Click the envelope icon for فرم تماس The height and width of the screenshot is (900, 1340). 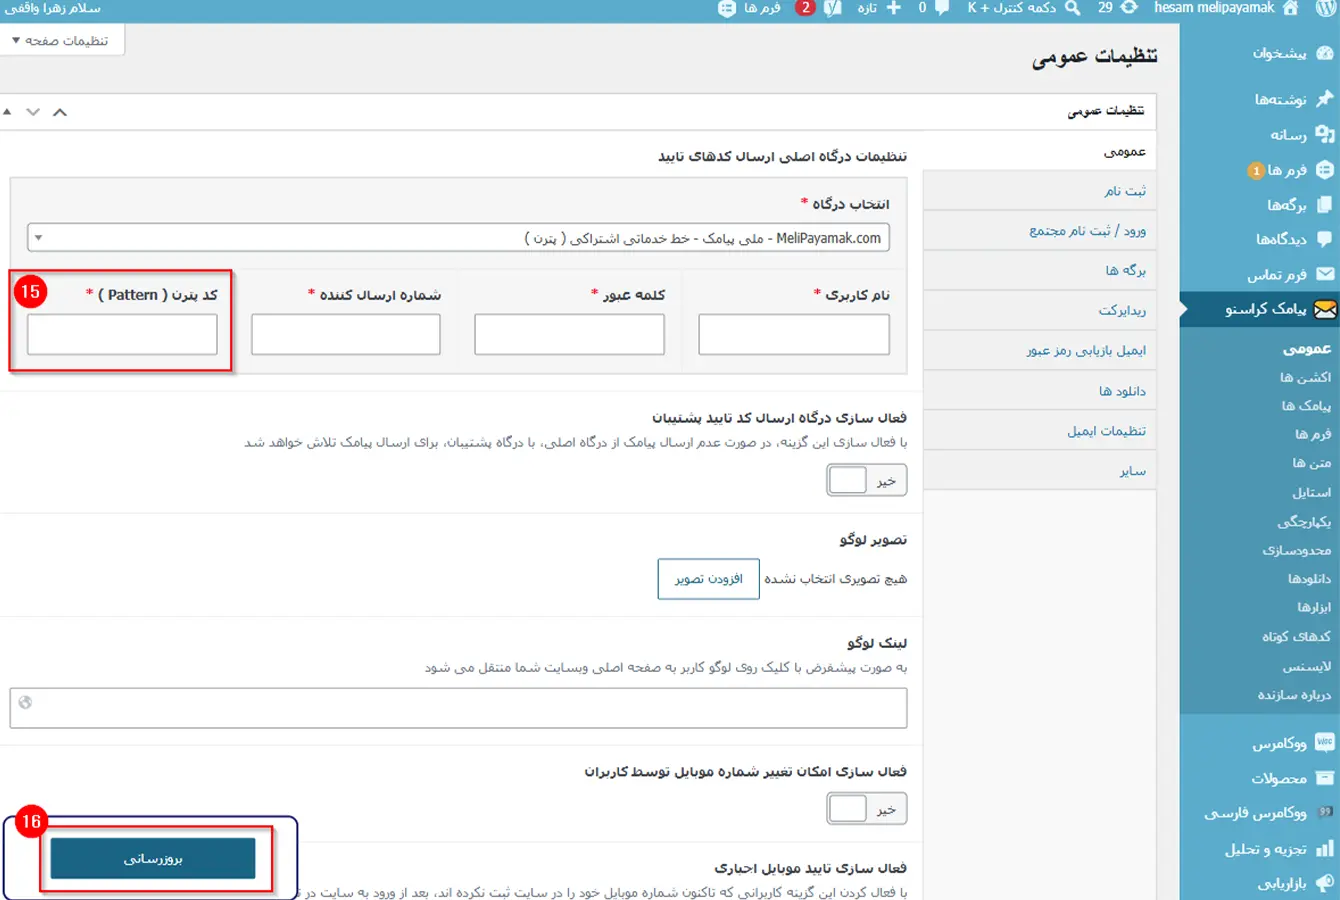(1325, 274)
